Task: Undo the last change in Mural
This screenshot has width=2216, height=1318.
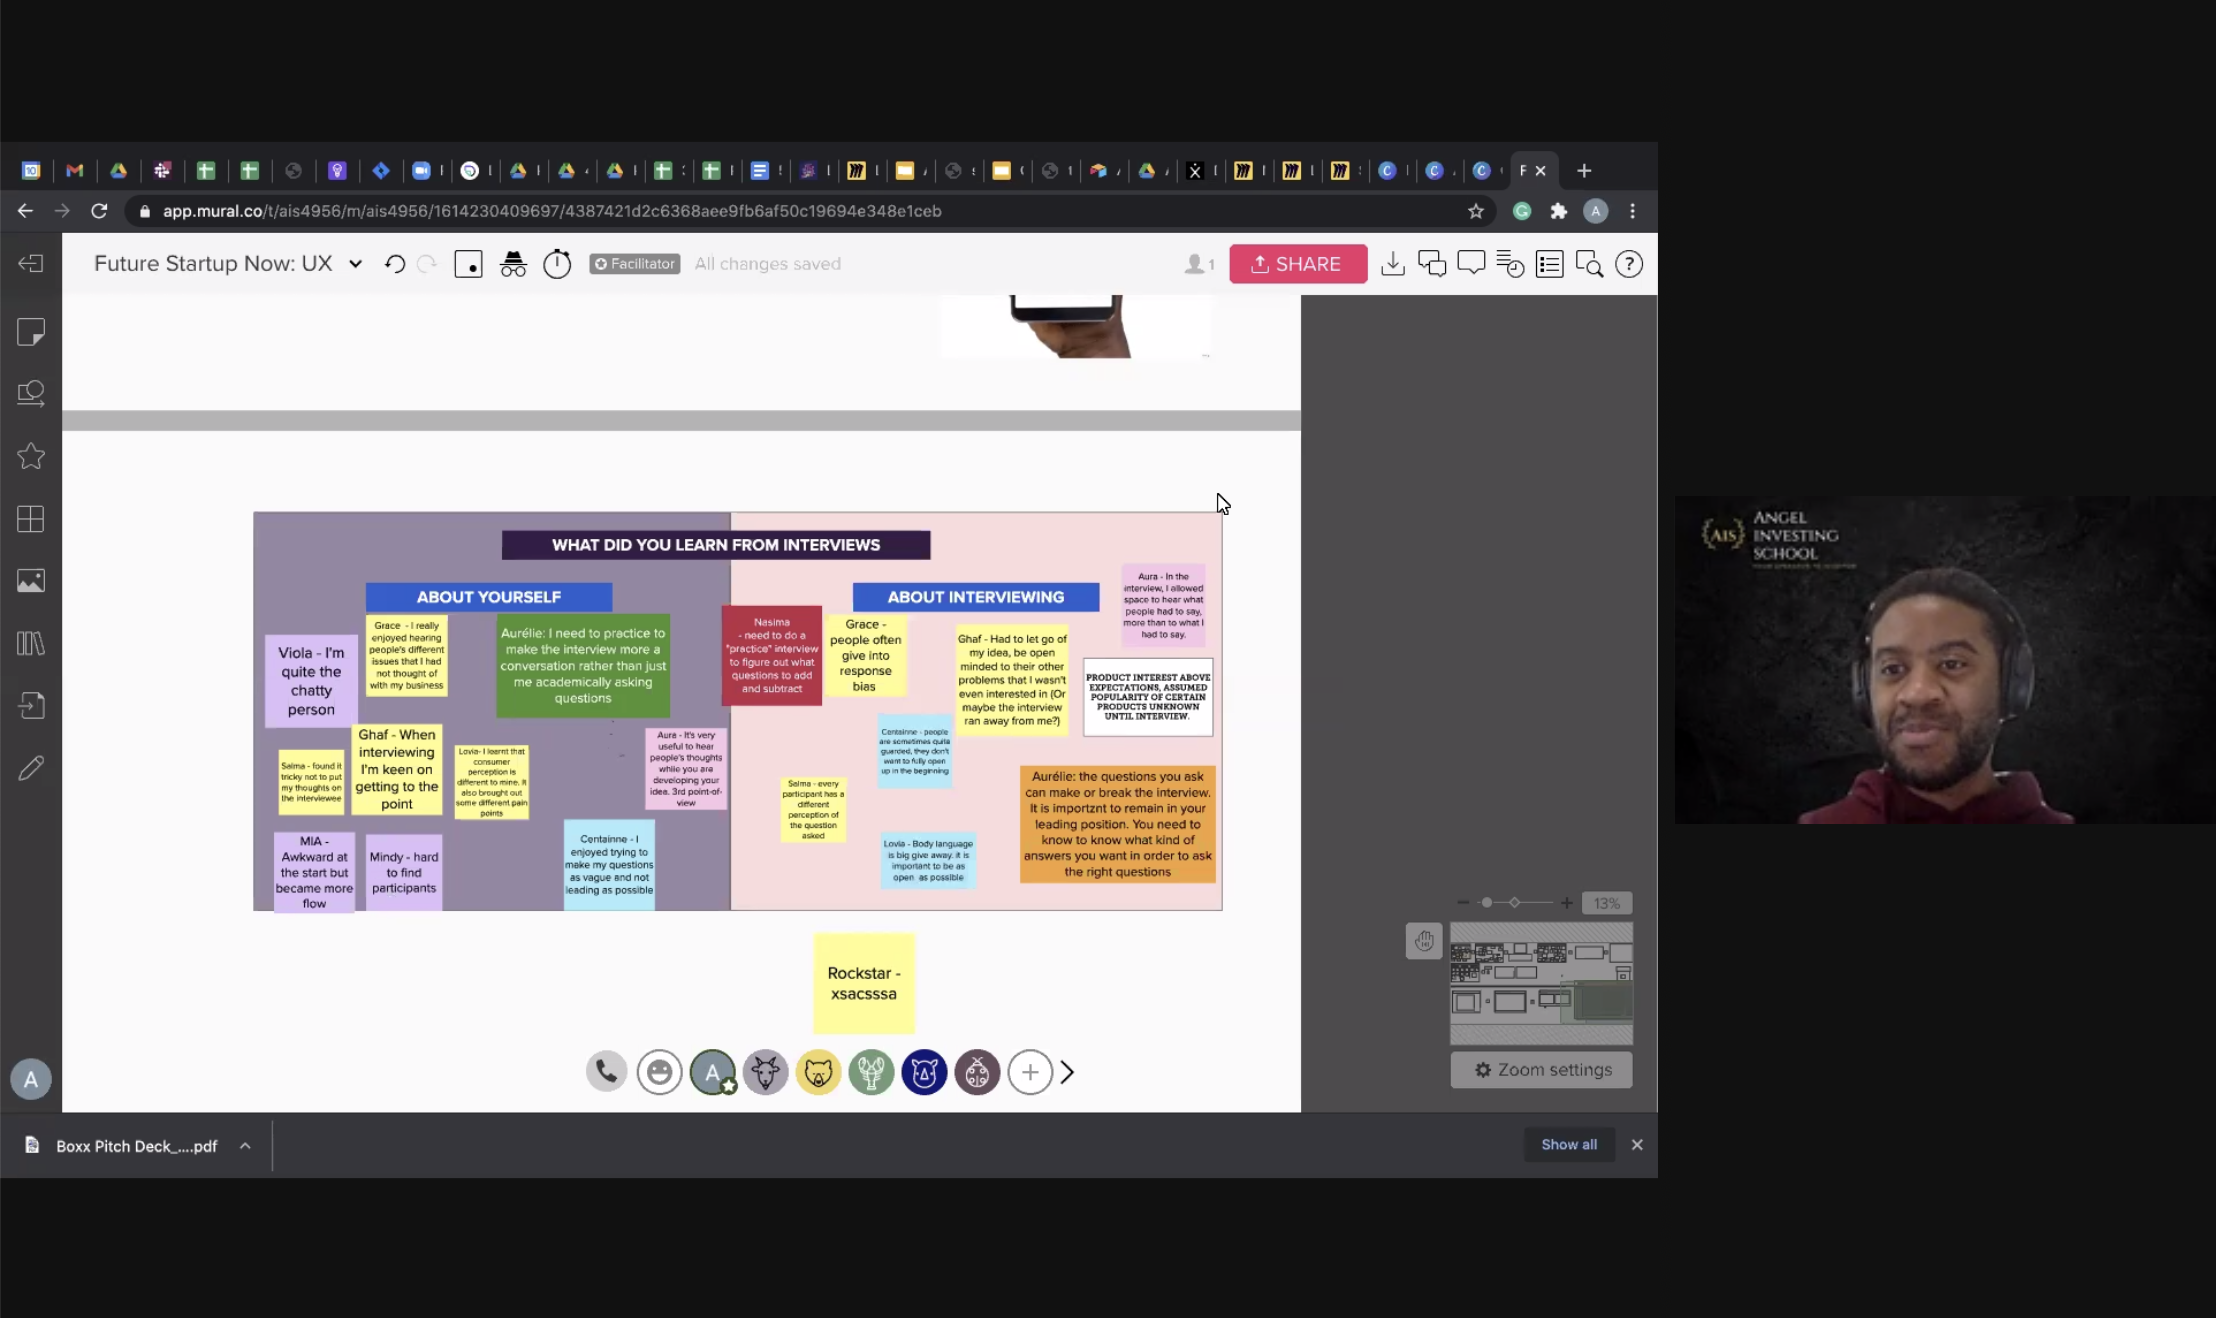Action: pyautogui.click(x=395, y=264)
